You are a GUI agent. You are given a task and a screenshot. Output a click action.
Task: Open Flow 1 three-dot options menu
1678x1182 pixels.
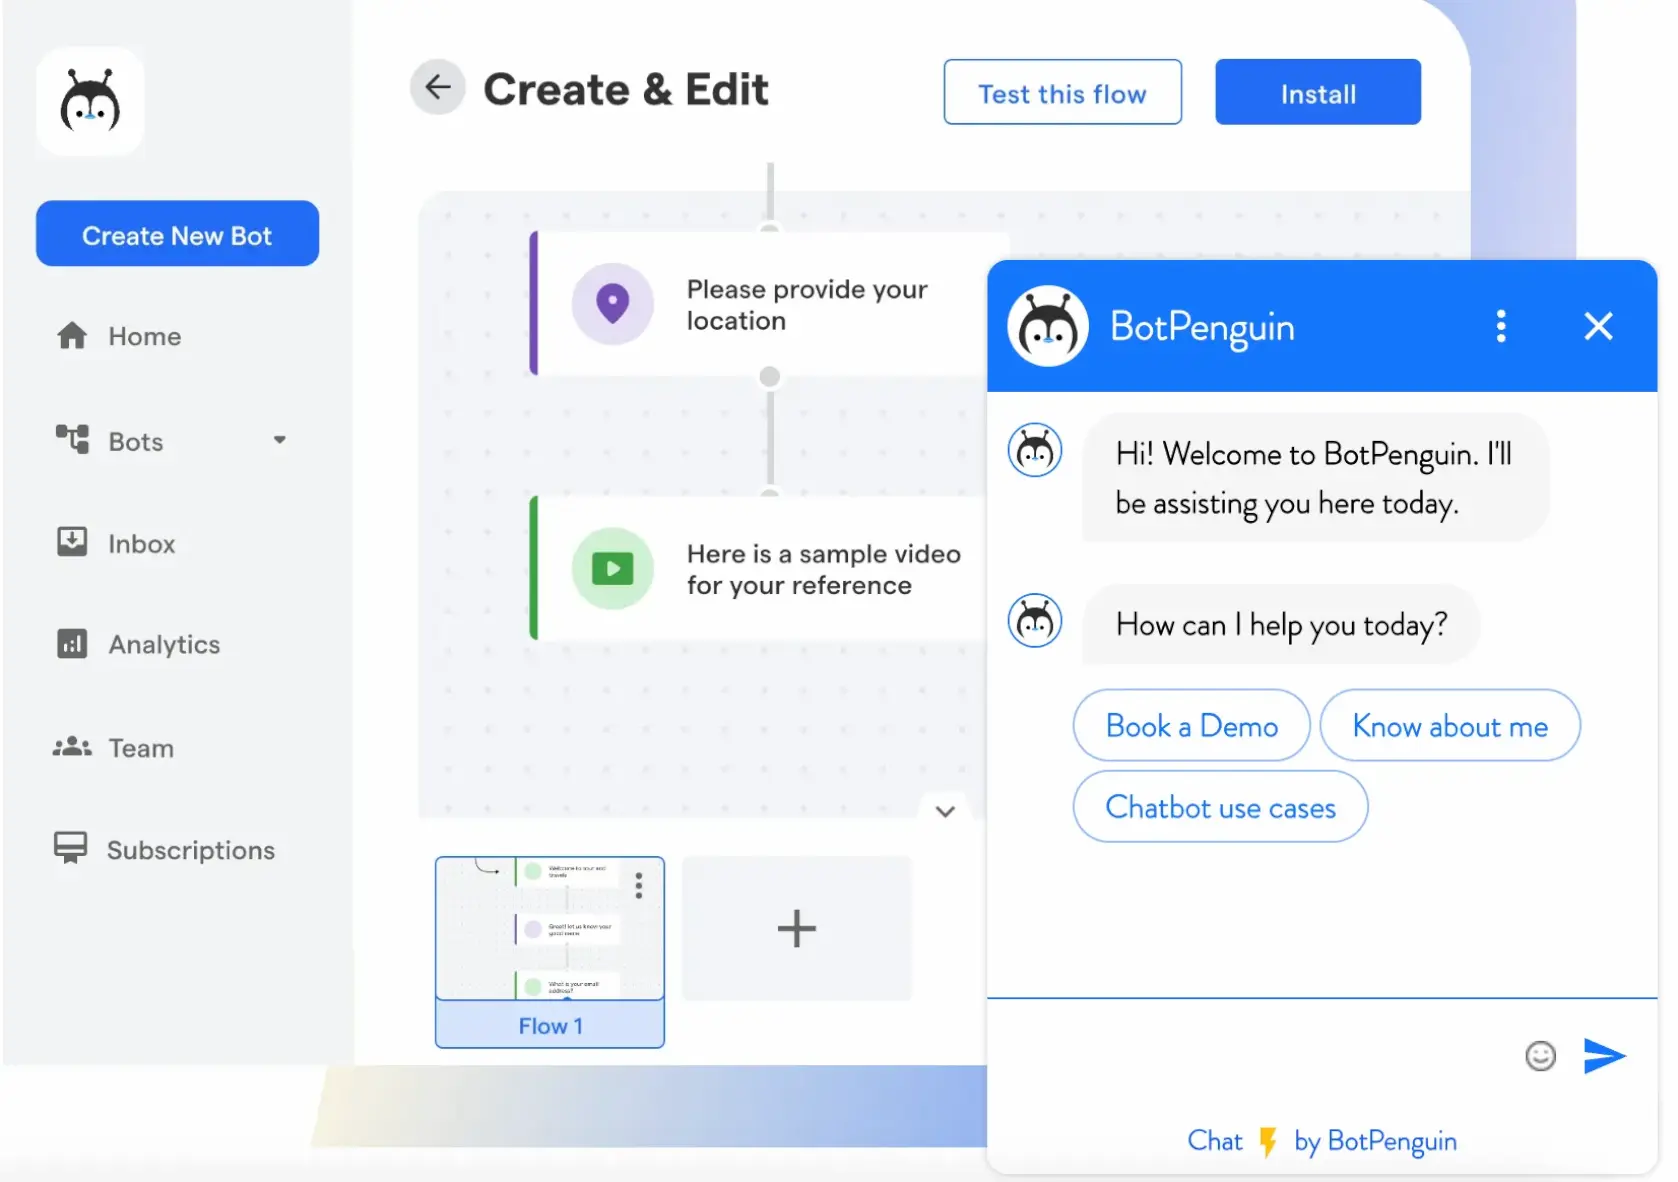[x=639, y=885]
